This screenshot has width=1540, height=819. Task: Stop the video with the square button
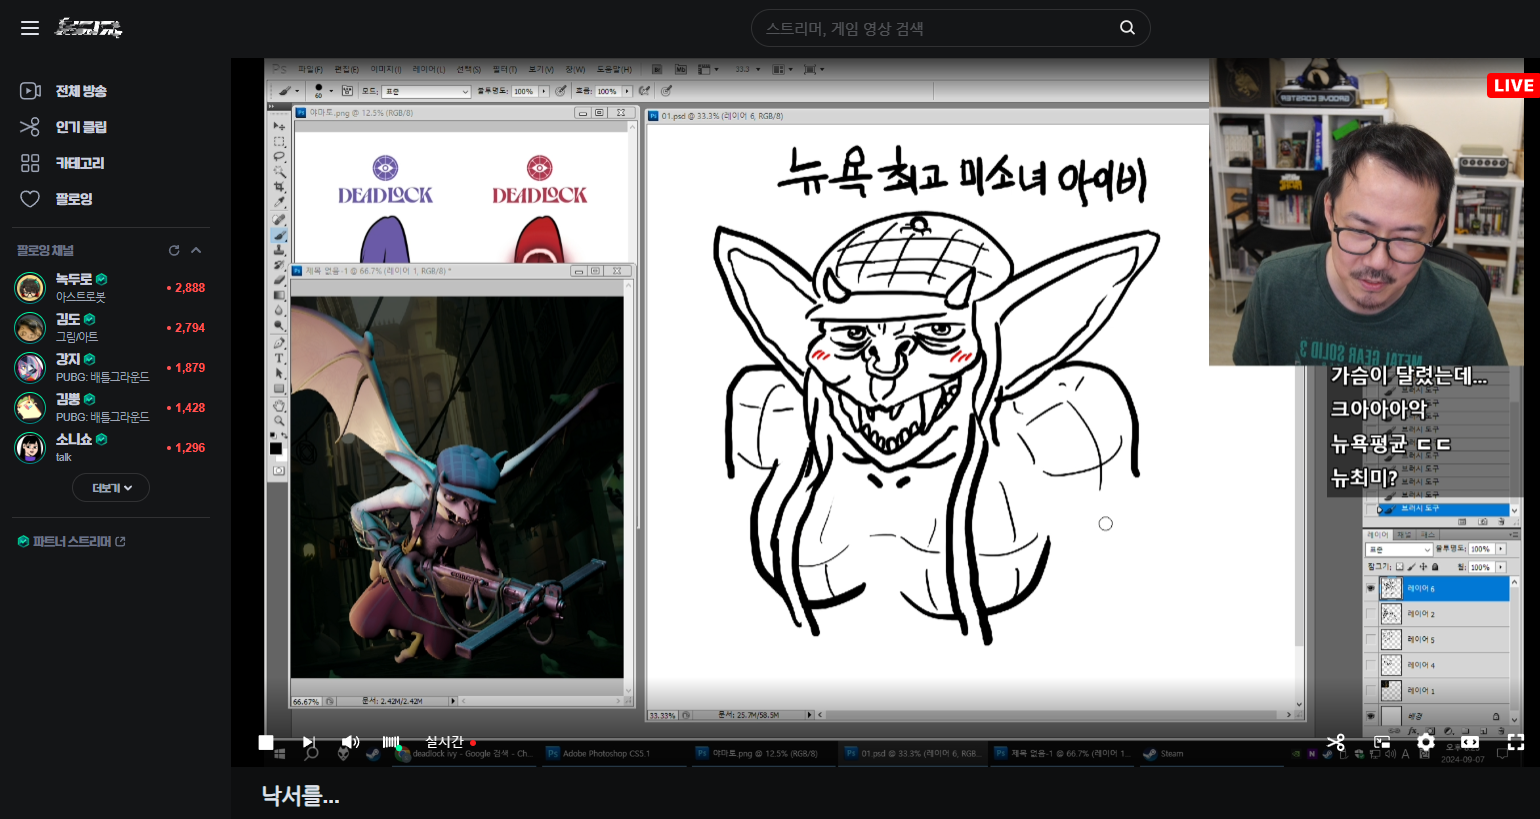click(x=266, y=742)
